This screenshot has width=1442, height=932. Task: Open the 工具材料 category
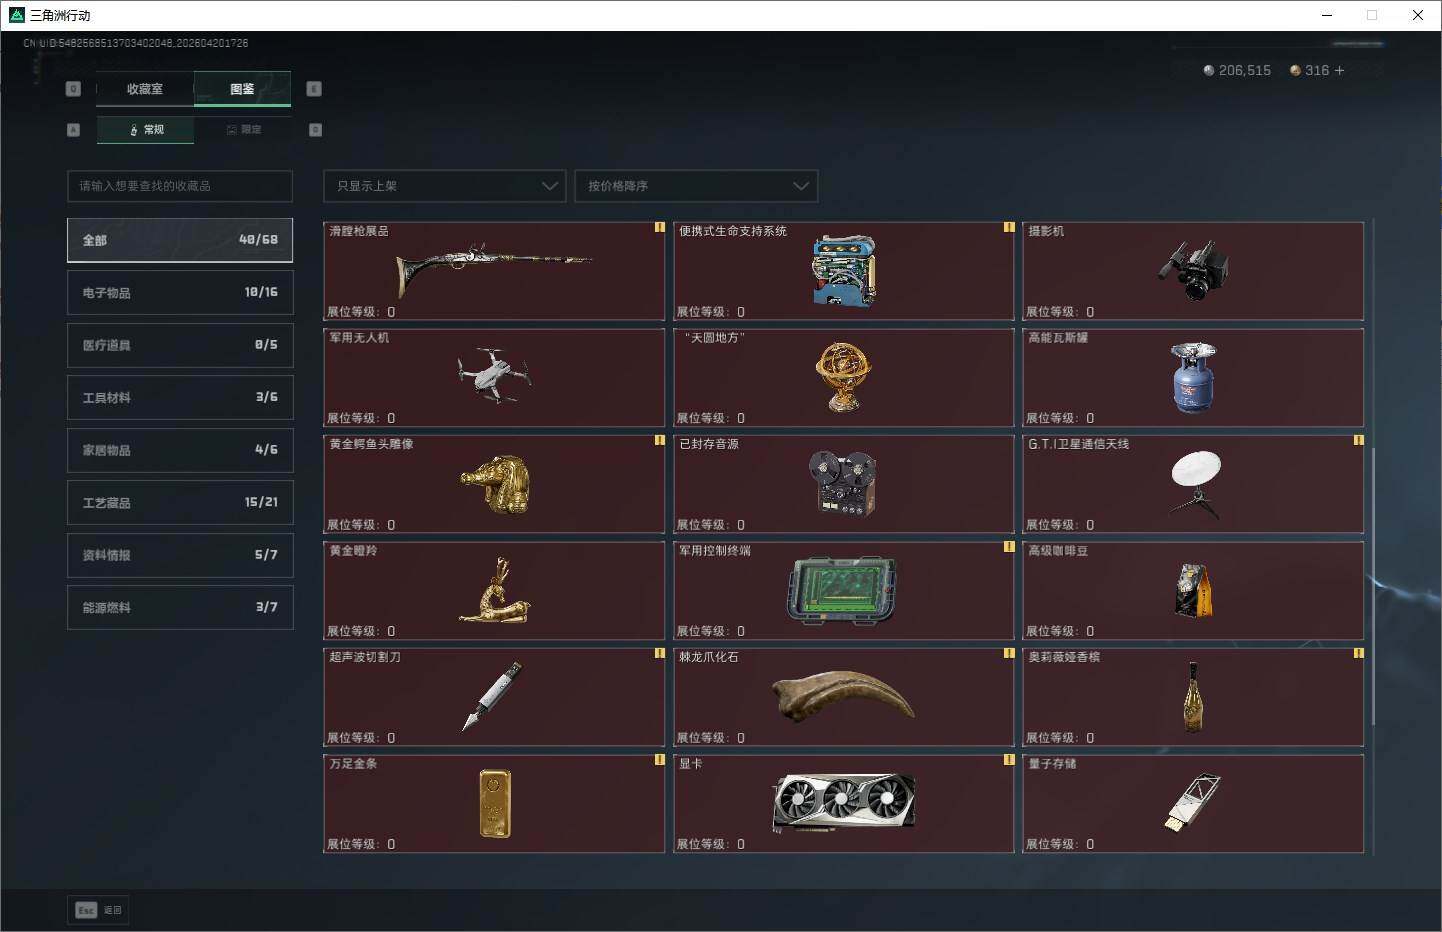click(180, 397)
